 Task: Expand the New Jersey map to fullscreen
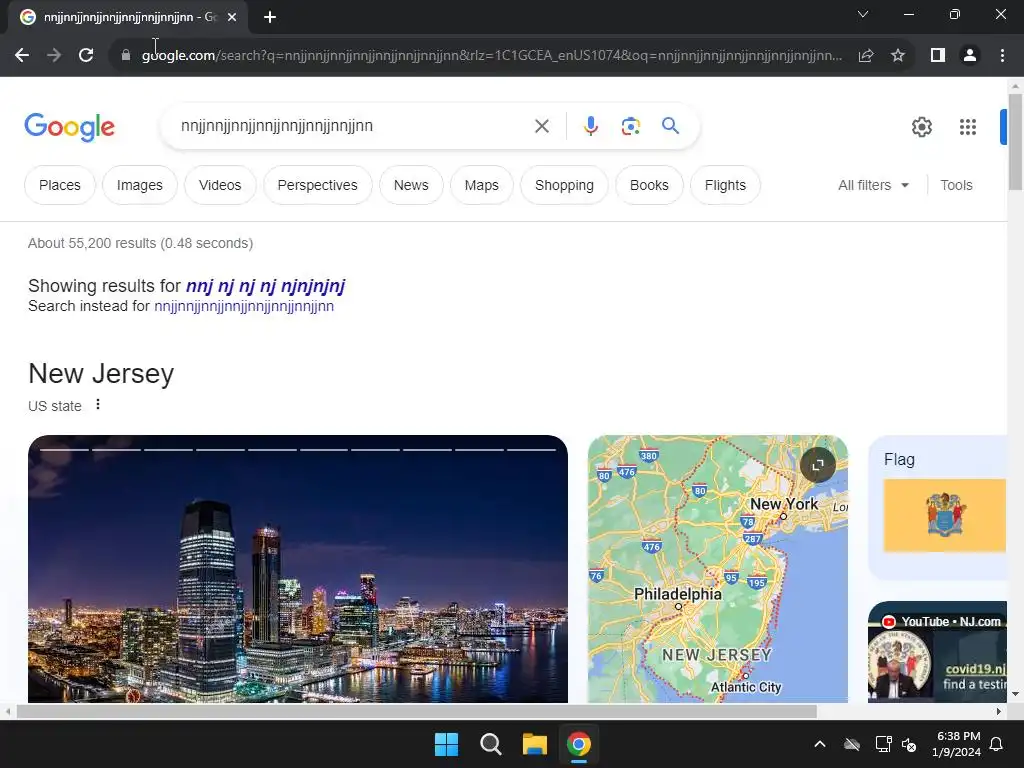coord(818,465)
